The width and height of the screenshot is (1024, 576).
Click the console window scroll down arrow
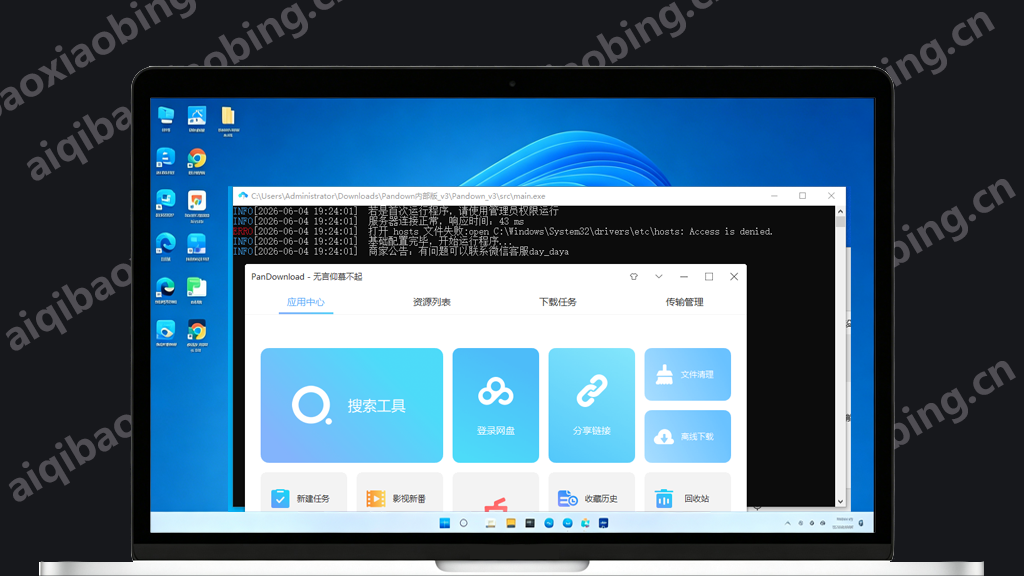coord(840,502)
